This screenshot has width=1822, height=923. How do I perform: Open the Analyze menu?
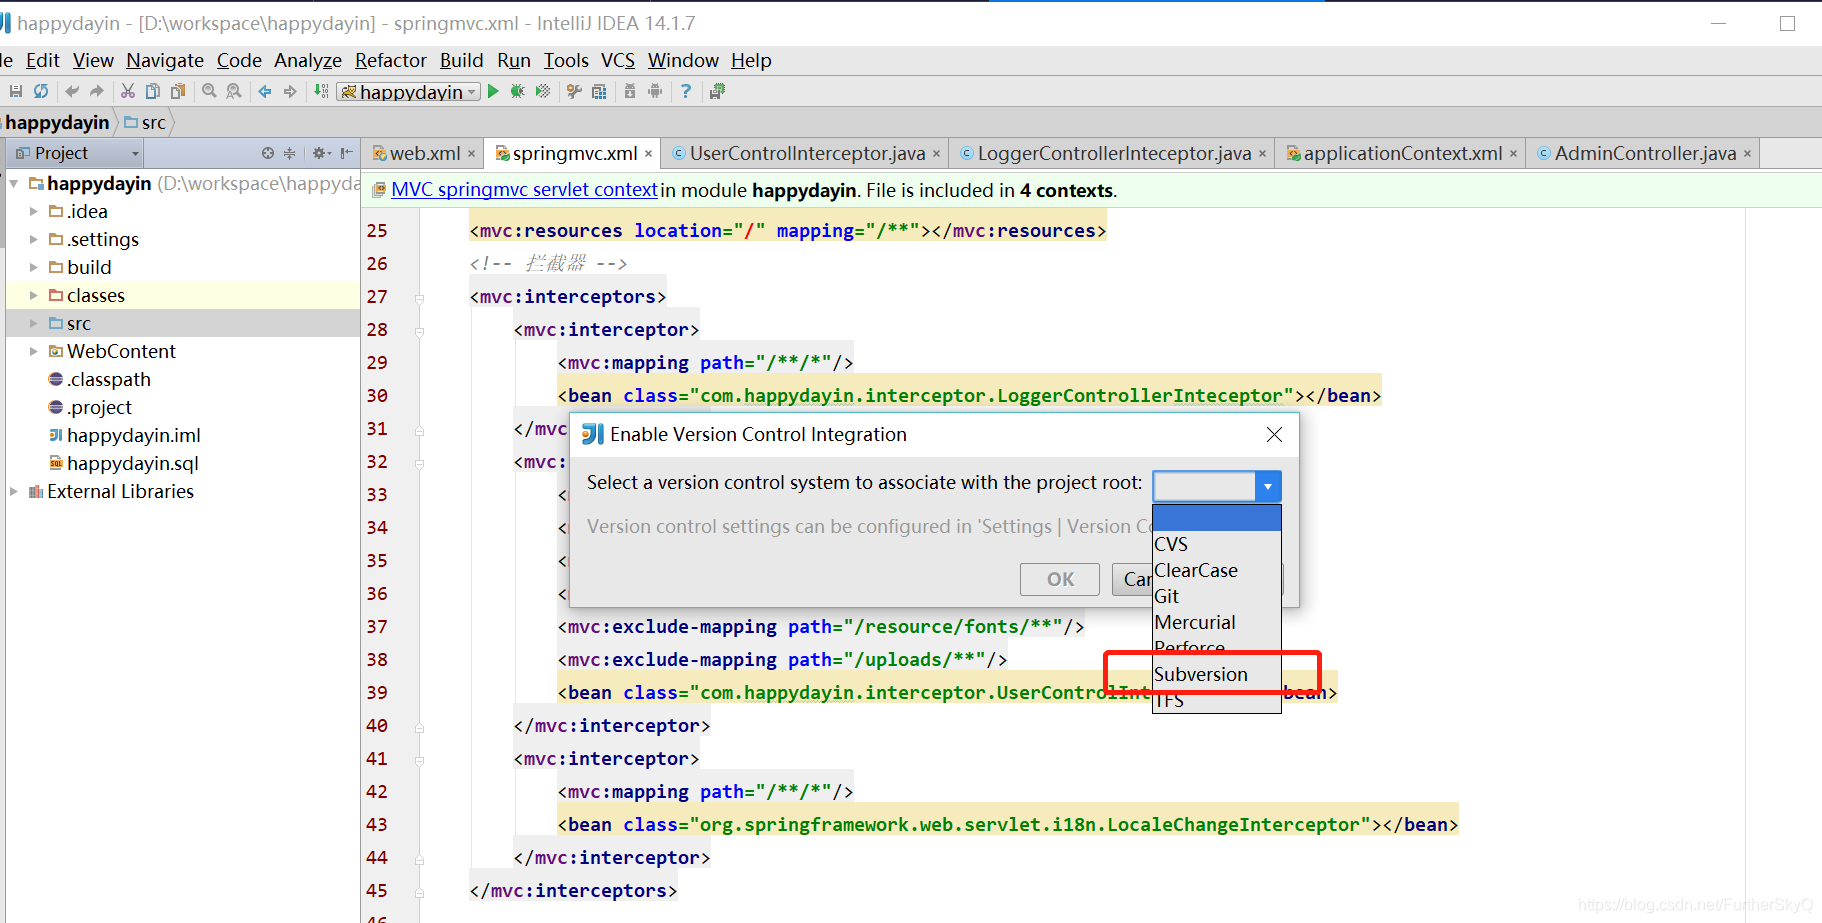click(308, 60)
